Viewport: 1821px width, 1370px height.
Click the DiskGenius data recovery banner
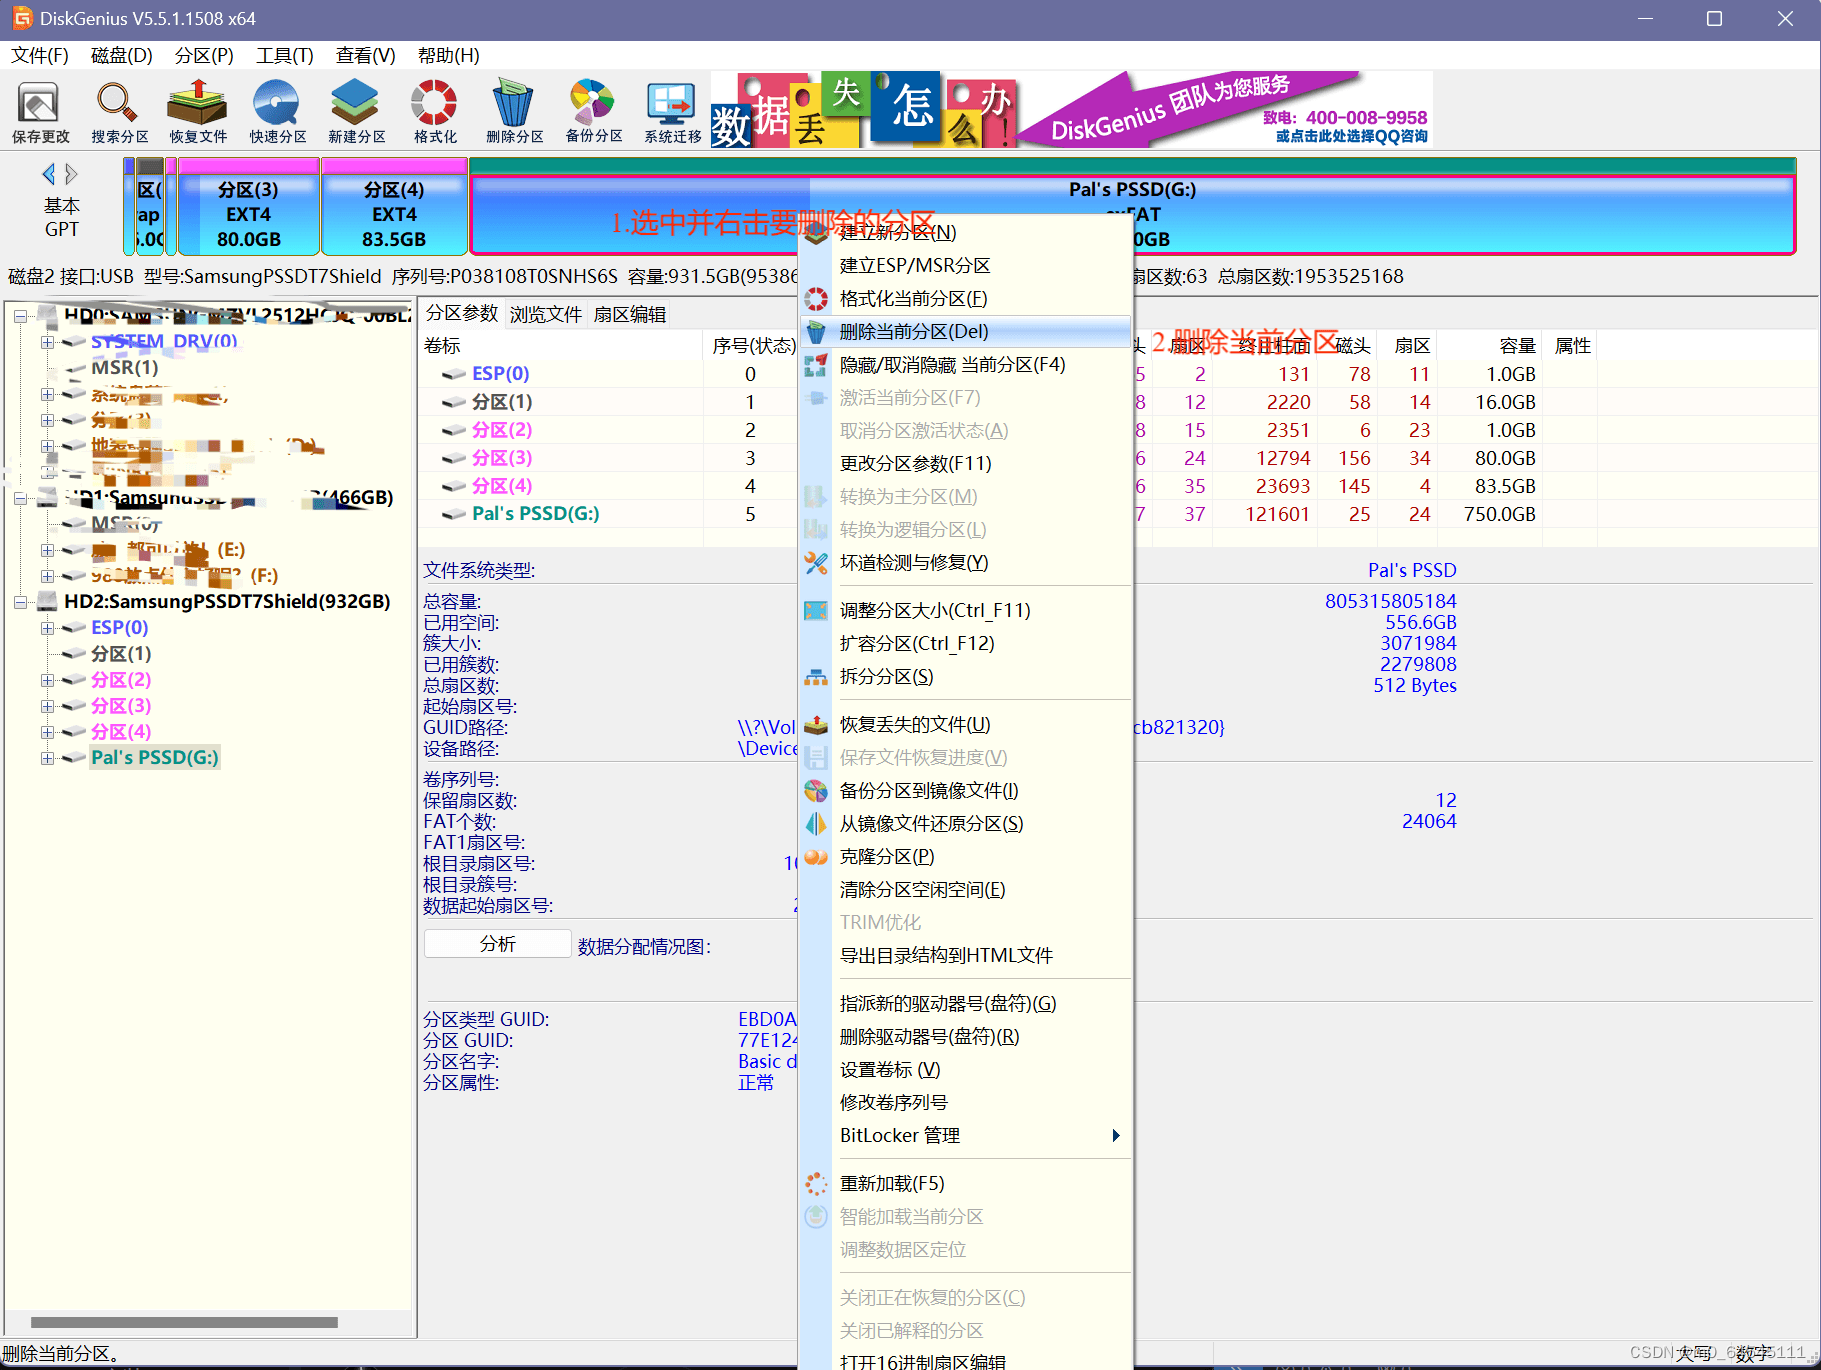pos(1071,110)
